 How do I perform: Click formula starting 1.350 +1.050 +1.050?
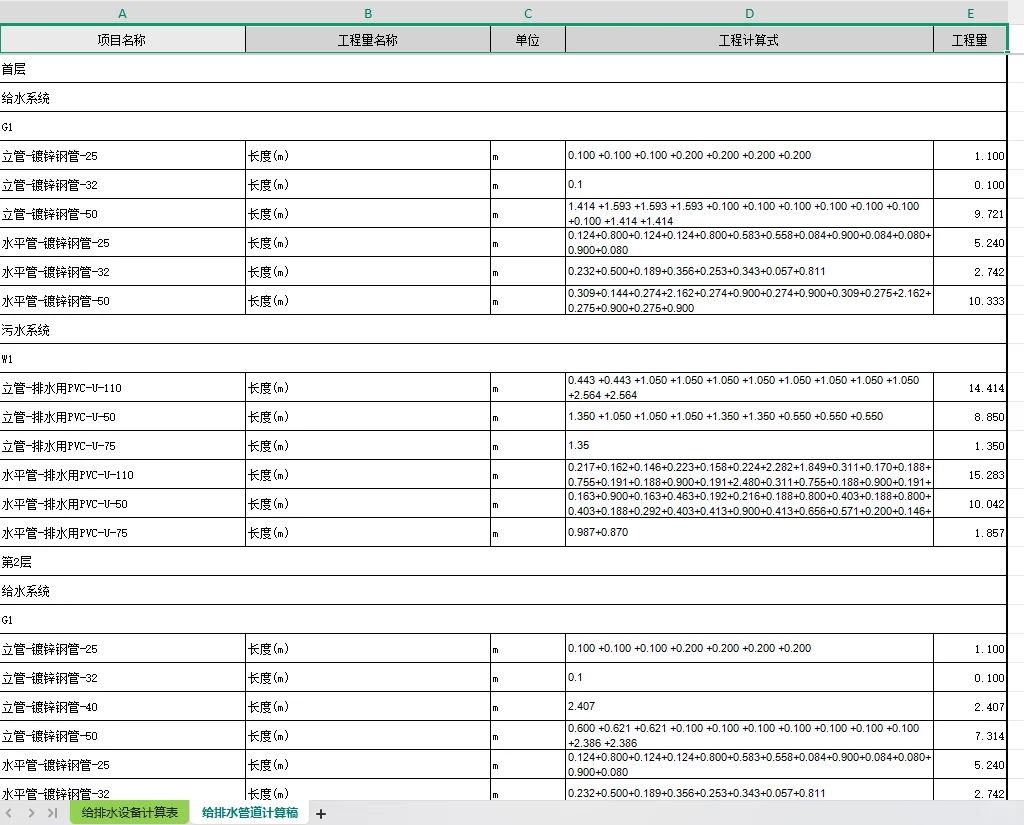click(749, 417)
